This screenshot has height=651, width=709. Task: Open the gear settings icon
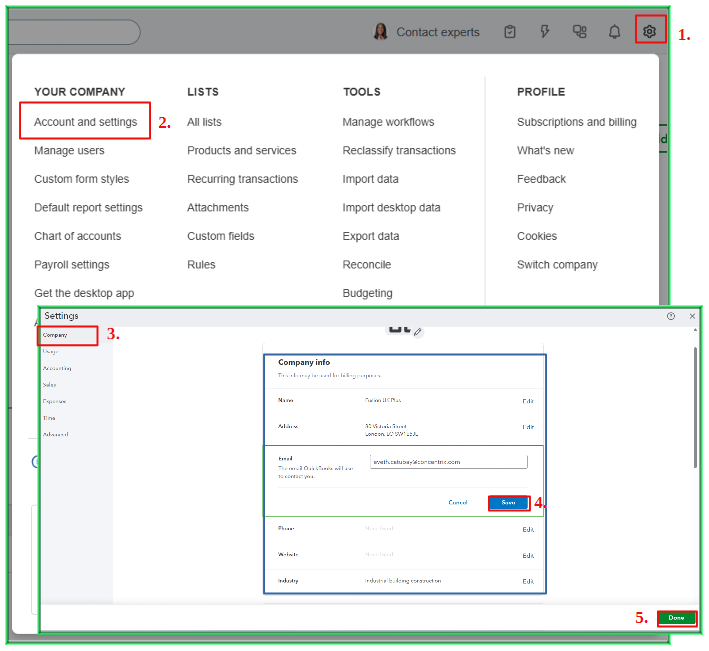point(650,32)
